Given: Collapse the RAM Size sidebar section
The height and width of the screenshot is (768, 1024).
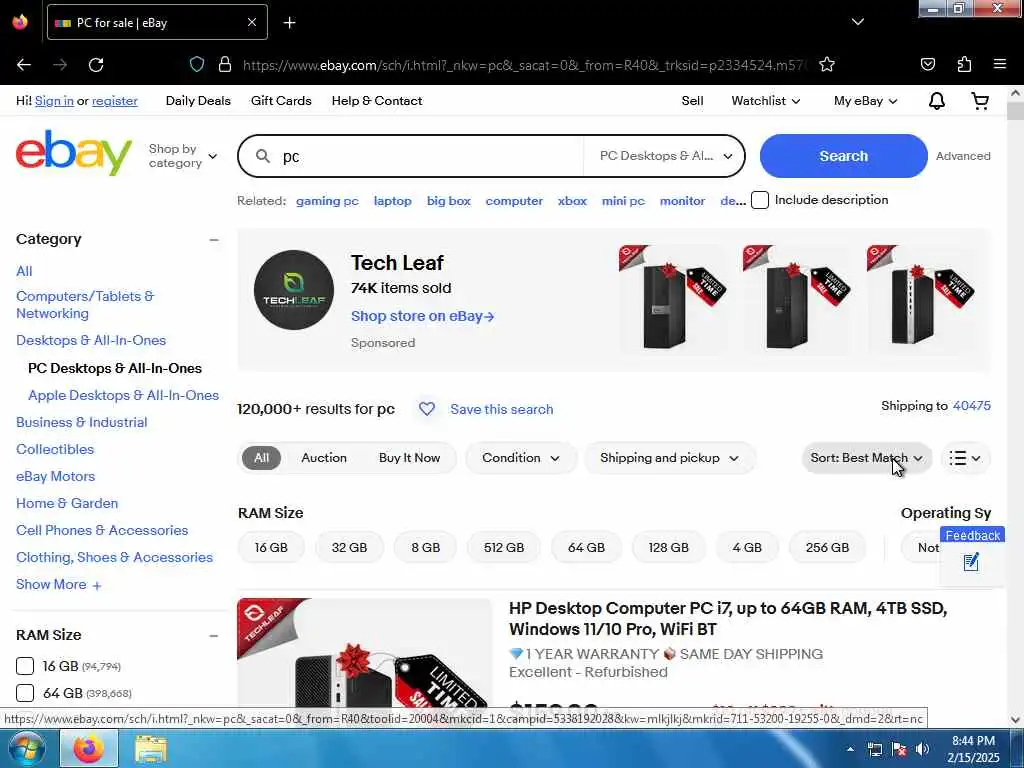Looking at the screenshot, I should (x=214, y=635).
